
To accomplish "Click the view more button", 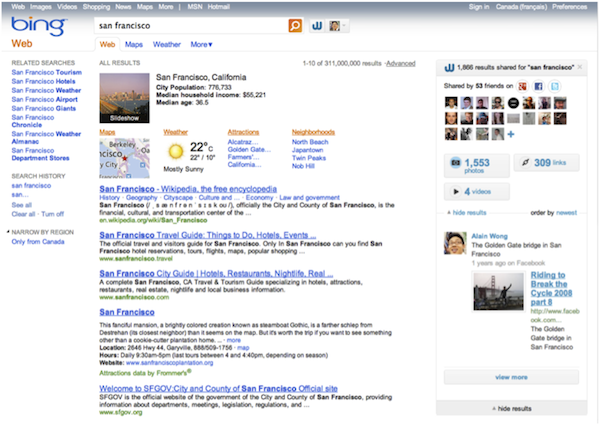I will 511,376.
